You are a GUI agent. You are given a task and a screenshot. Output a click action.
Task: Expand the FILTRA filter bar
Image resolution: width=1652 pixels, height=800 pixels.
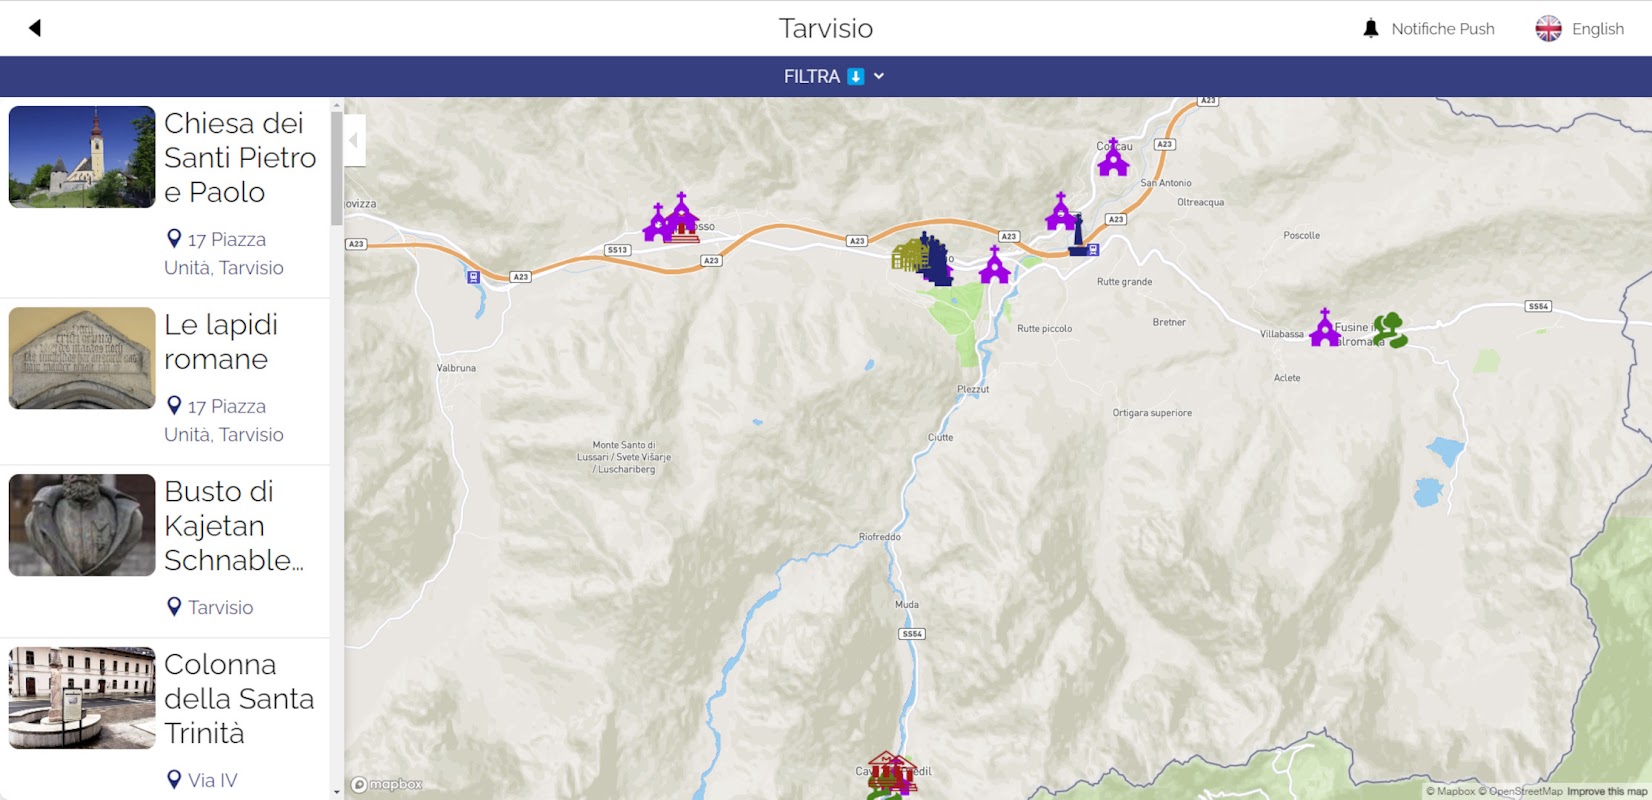click(x=826, y=76)
